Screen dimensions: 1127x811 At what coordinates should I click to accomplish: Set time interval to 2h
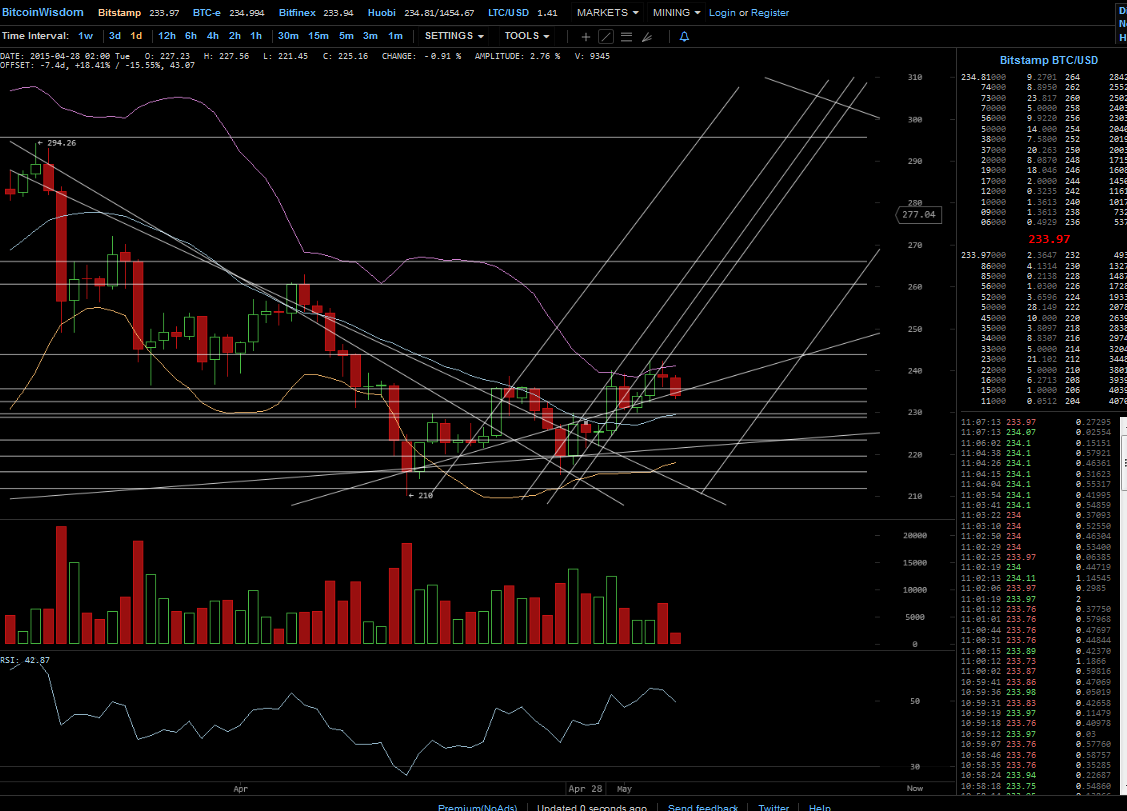click(235, 36)
